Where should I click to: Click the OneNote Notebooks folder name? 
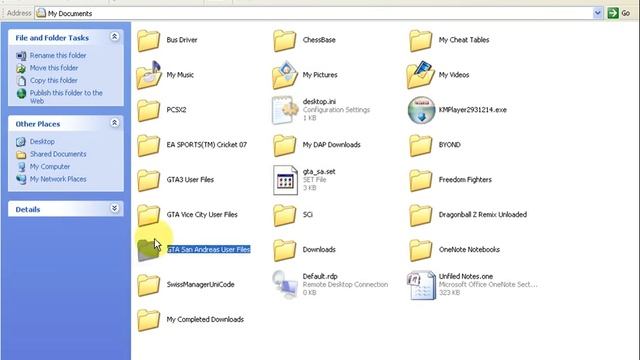[x=469, y=249]
